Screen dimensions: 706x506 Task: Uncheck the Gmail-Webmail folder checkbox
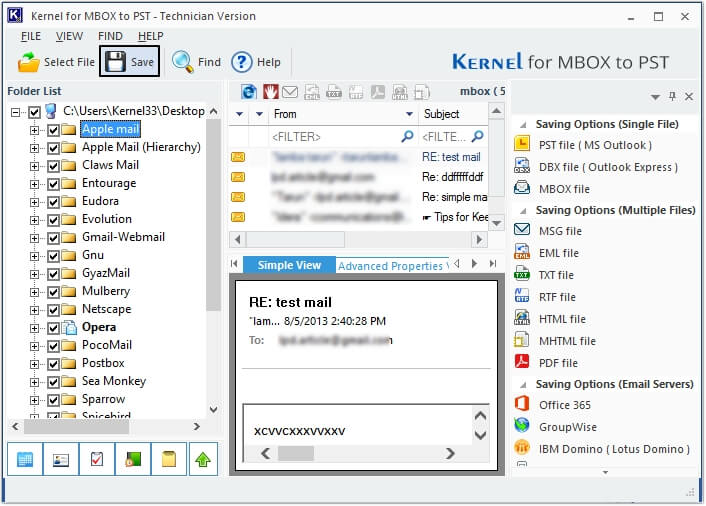[x=53, y=238]
